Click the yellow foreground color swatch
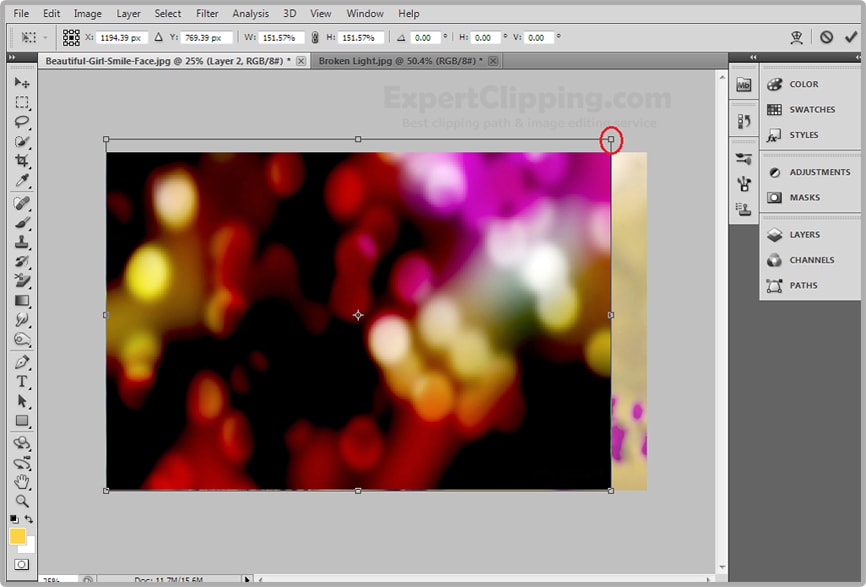This screenshot has width=866, height=587. [18, 536]
